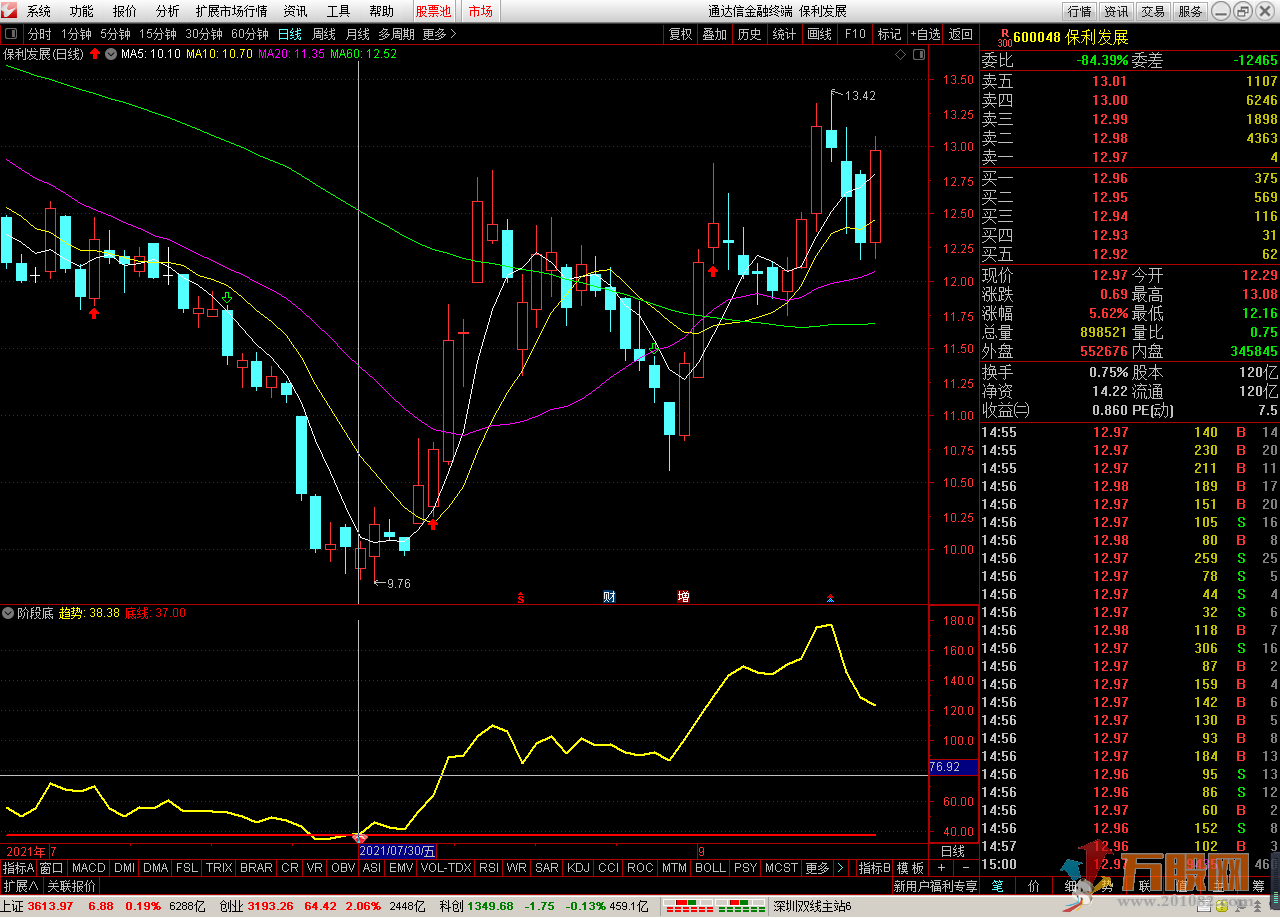This screenshot has width=1280, height=918.
Task: Switch chart to 周线 period
Action: click(x=324, y=34)
